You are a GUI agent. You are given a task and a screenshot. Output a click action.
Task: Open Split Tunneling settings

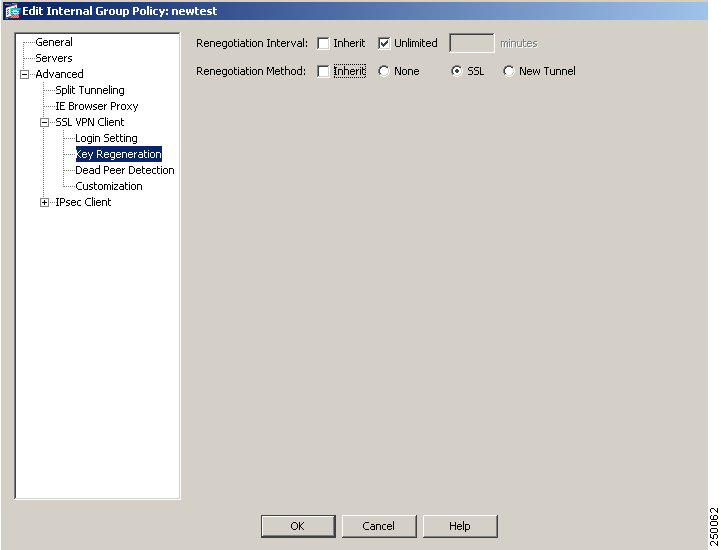tap(90, 90)
